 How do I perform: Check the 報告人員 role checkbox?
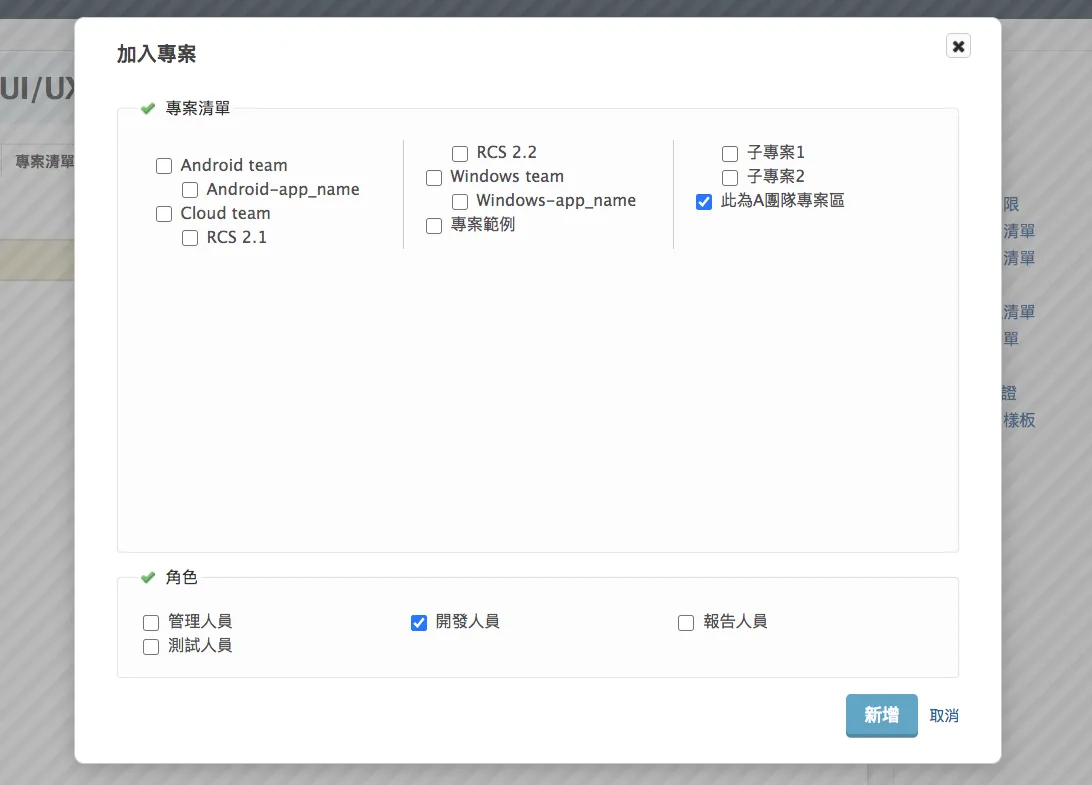point(686,623)
